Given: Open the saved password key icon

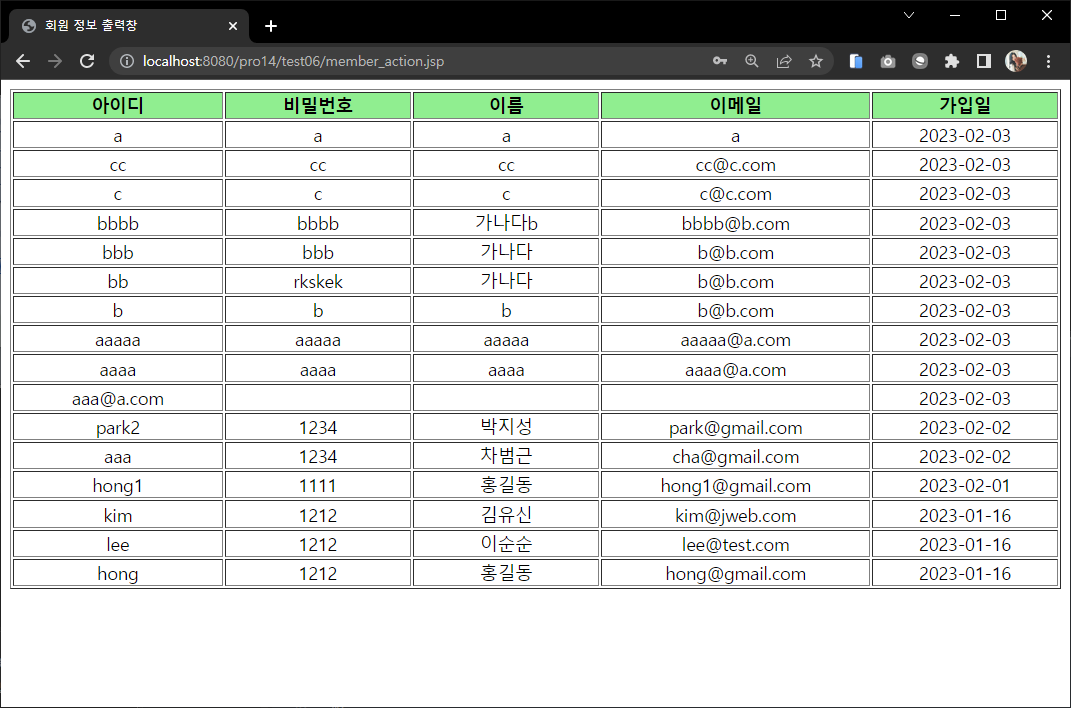Looking at the screenshot, I should click(x=720, y=61).
